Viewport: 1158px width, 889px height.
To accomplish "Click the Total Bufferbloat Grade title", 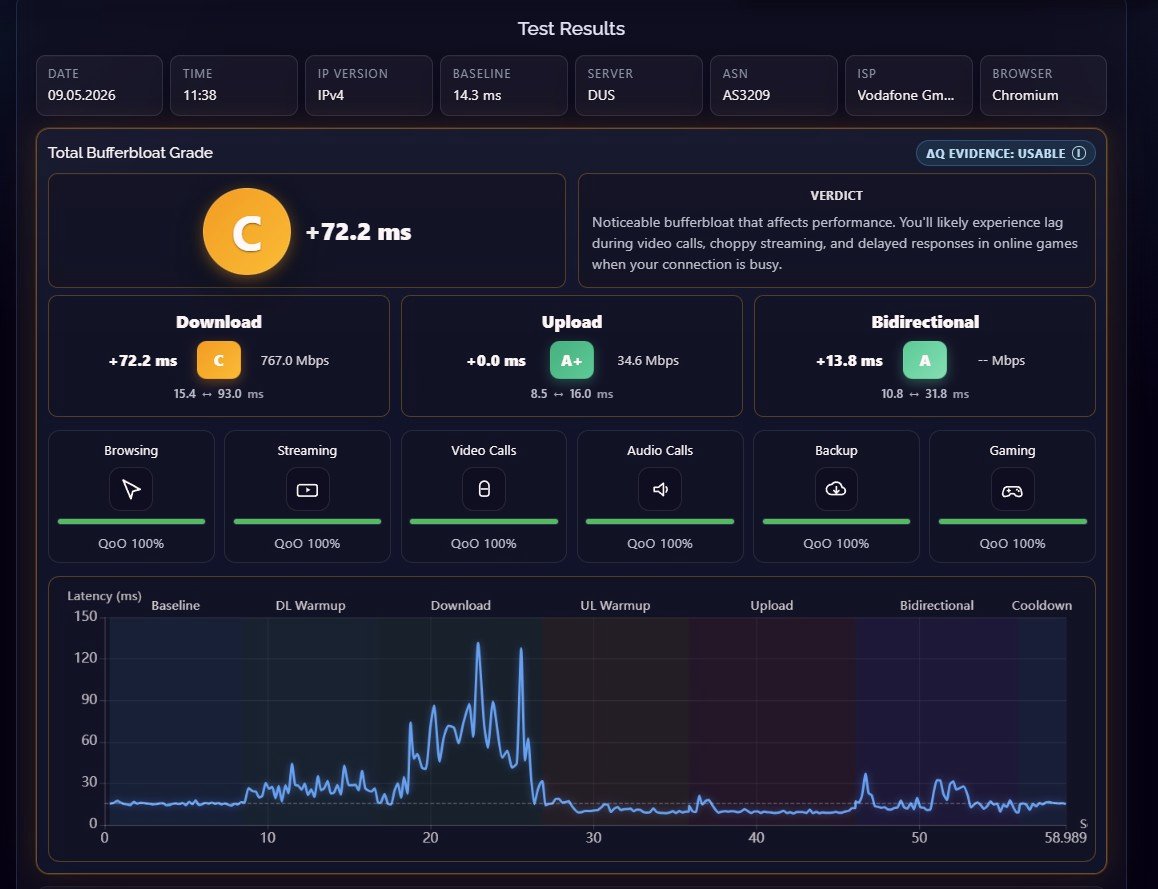I will tap(130, 153).
